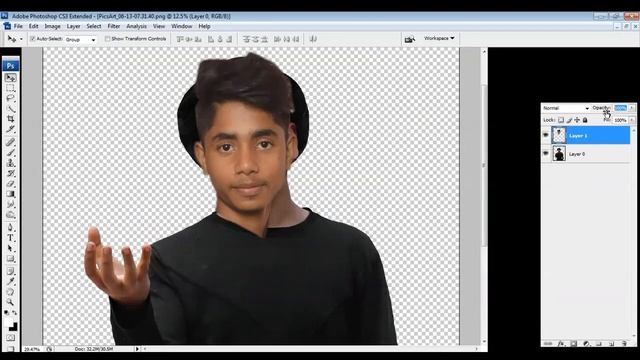Open the Fill slider arrow

(631, 120)
